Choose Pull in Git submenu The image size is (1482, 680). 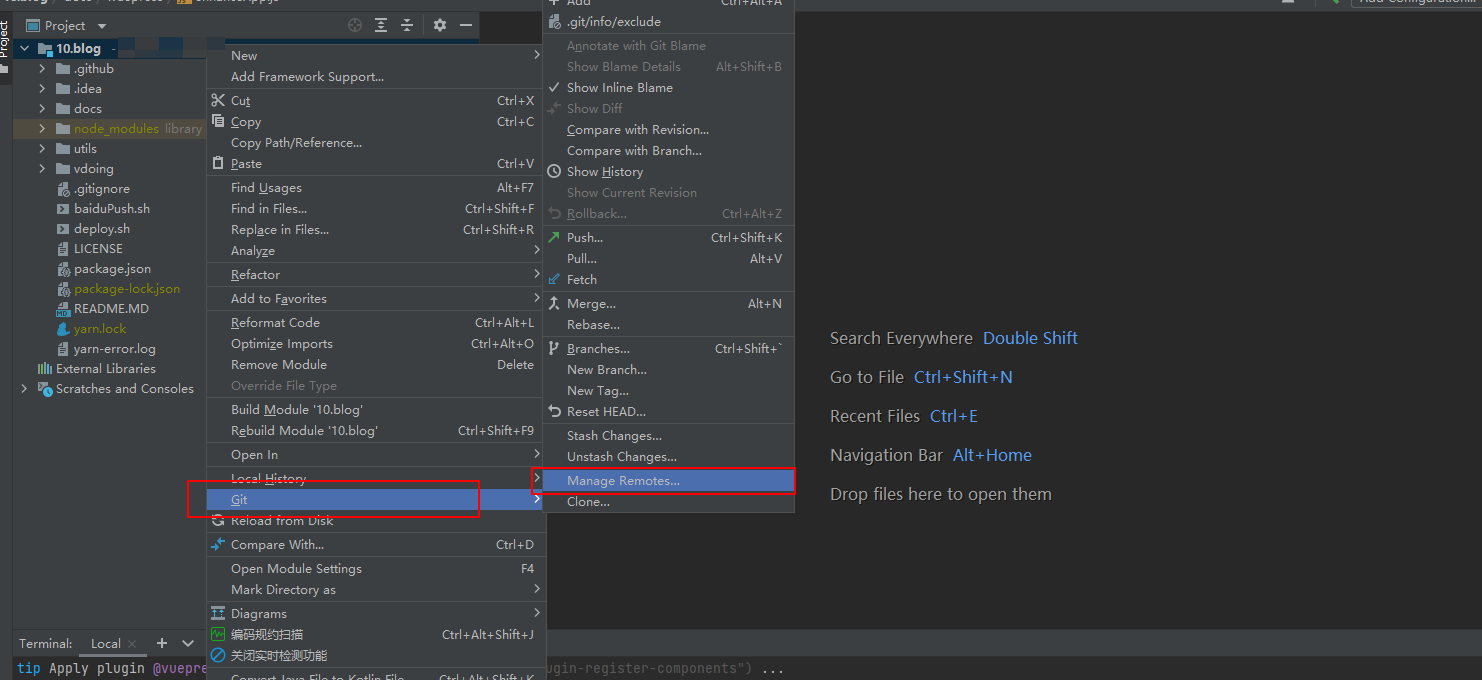668,258
